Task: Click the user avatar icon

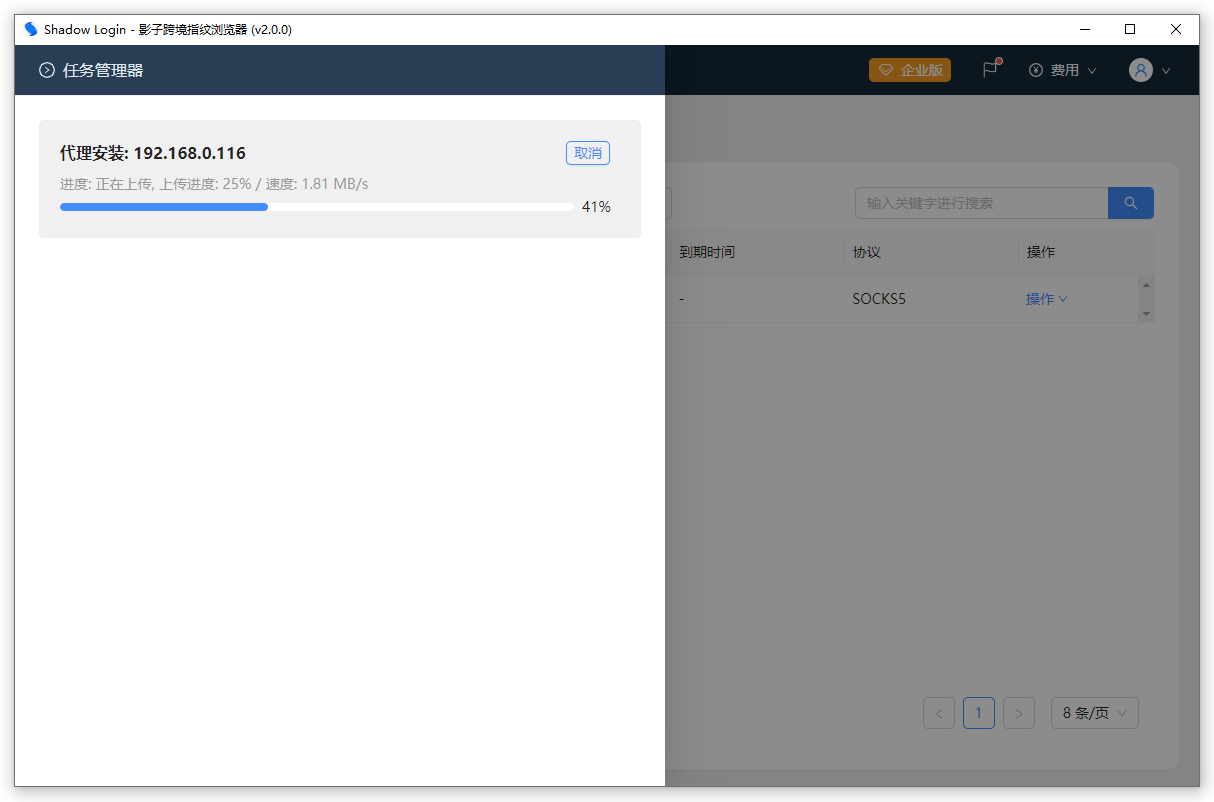Action: tap(1141, 70)
